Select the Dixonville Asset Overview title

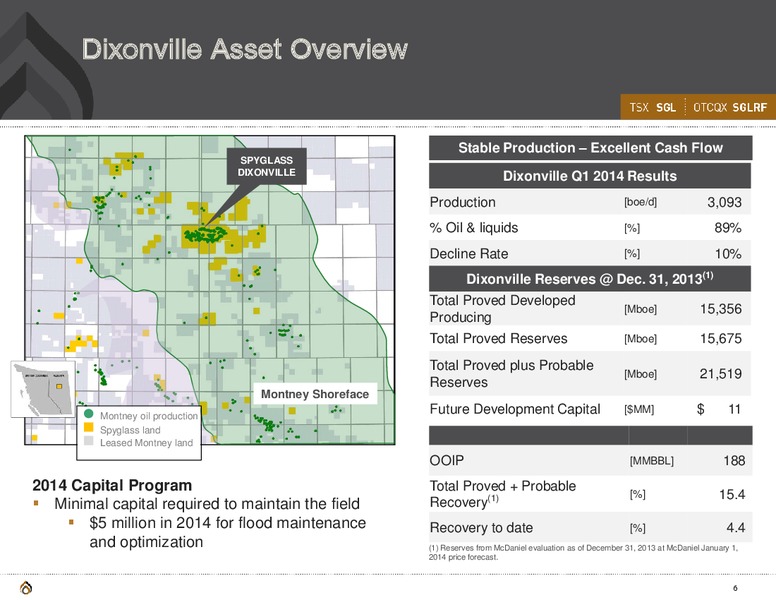[245, 49]
